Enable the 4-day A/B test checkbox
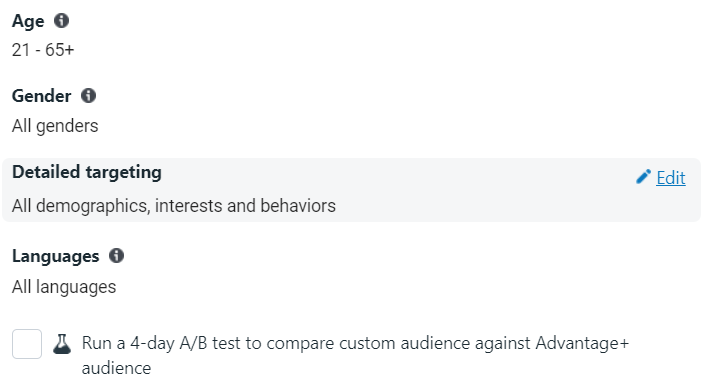This screenshot has height=391, width=707. (27, 344)
